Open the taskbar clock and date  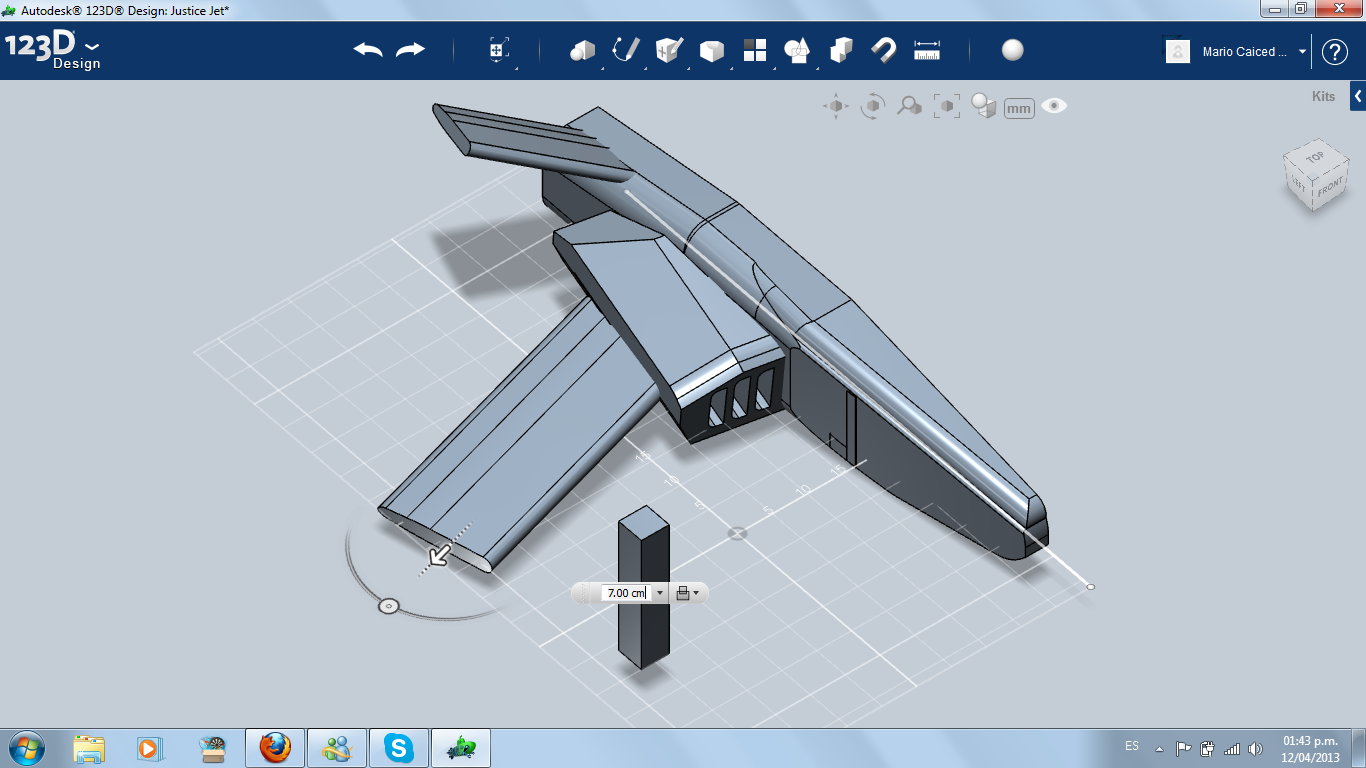[x=1310, y=748]
